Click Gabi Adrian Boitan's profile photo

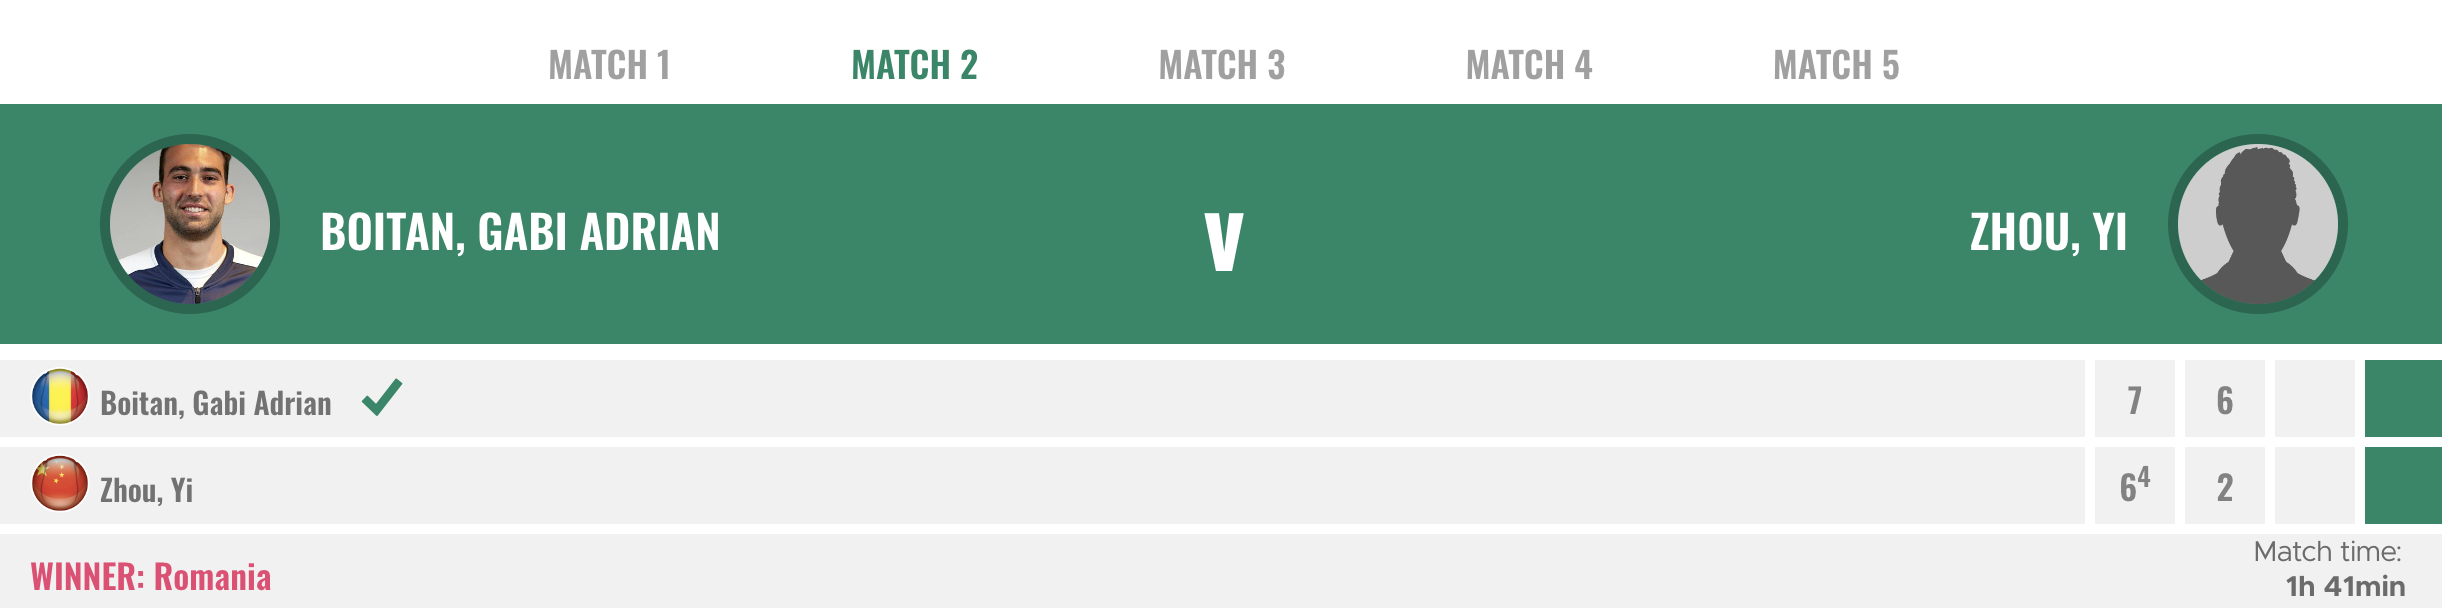pyautogui.click(x=190, y=224)
